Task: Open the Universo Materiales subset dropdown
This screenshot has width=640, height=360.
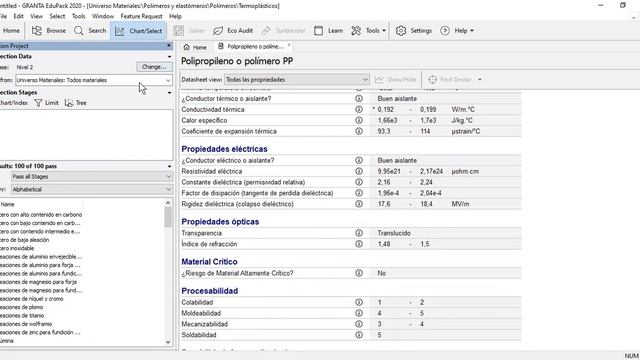Action: (93, 80)
